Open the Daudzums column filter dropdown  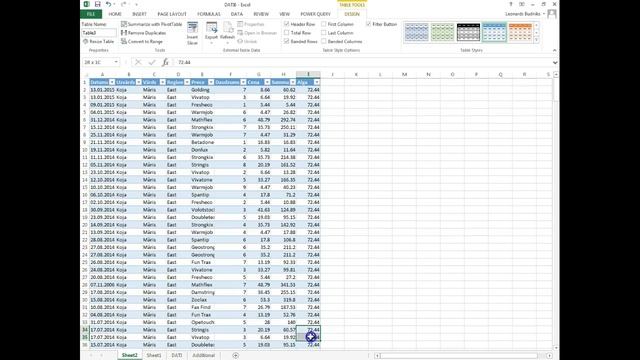point(243,82)
